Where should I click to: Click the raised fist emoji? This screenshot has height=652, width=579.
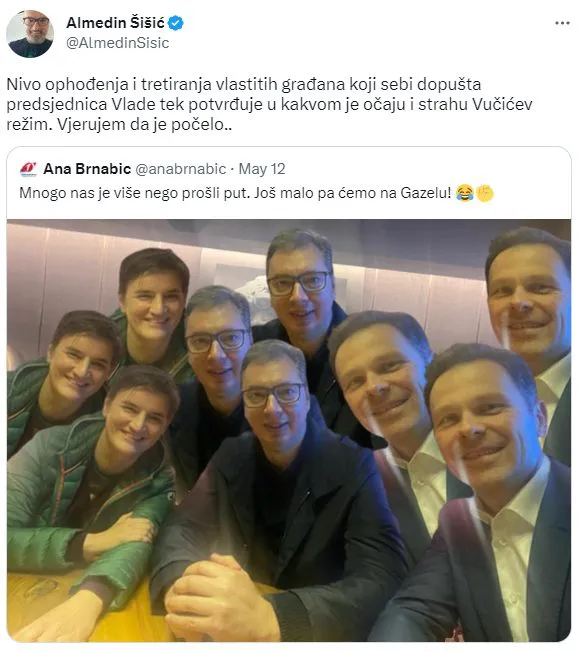click(x=485, y=193)
